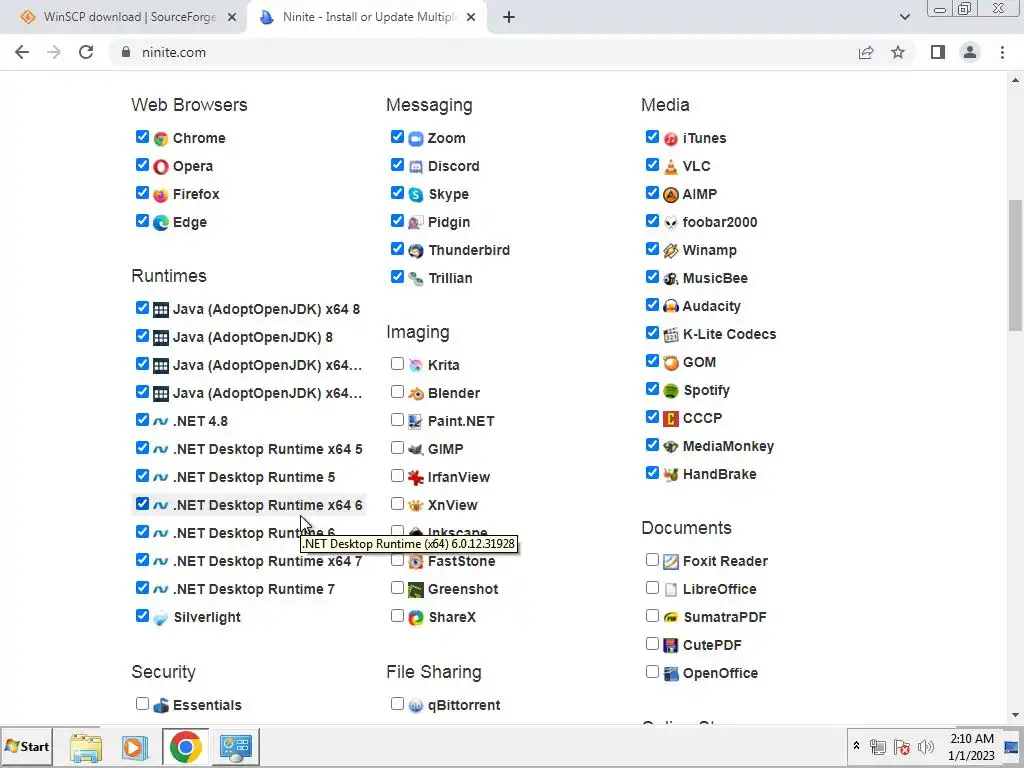Click the share page icon in address bar
1024x768 pixels.
pyautogui.click(x=866, y=52)
